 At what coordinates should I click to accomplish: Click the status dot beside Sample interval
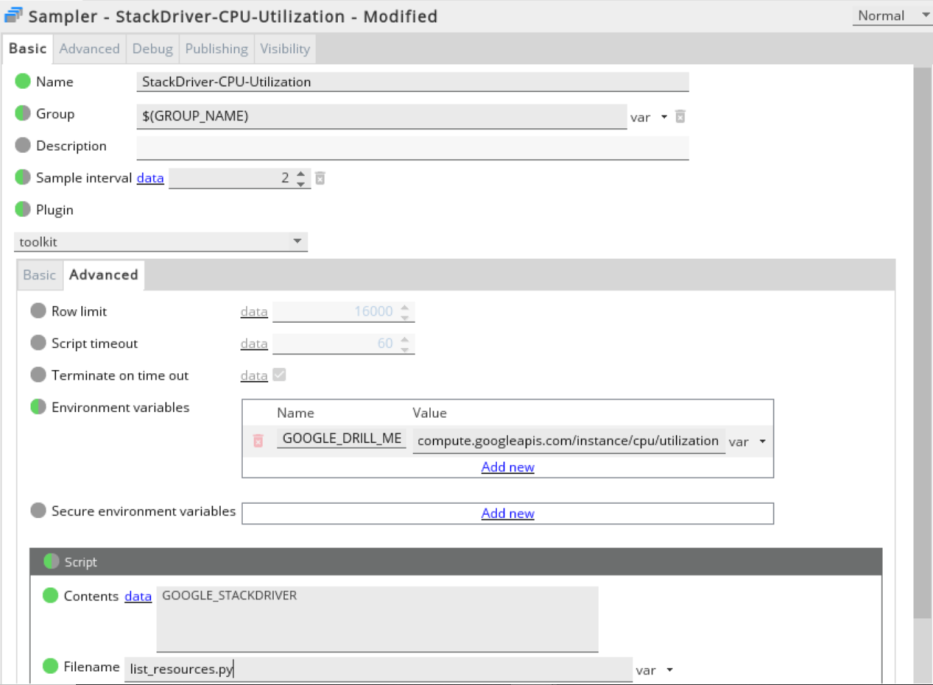click(x=23, y=177)
